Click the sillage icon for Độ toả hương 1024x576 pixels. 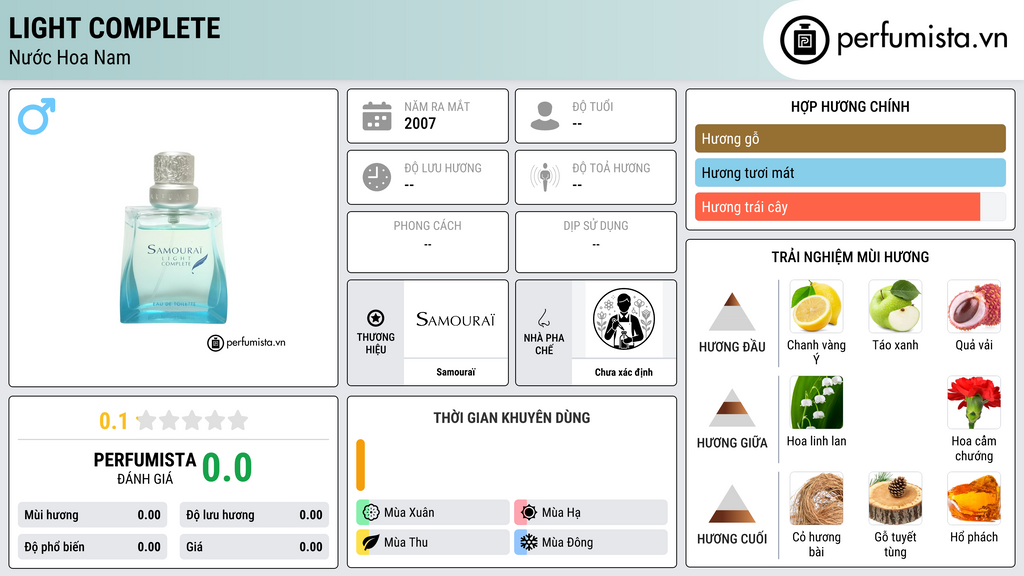pos(545,177)
